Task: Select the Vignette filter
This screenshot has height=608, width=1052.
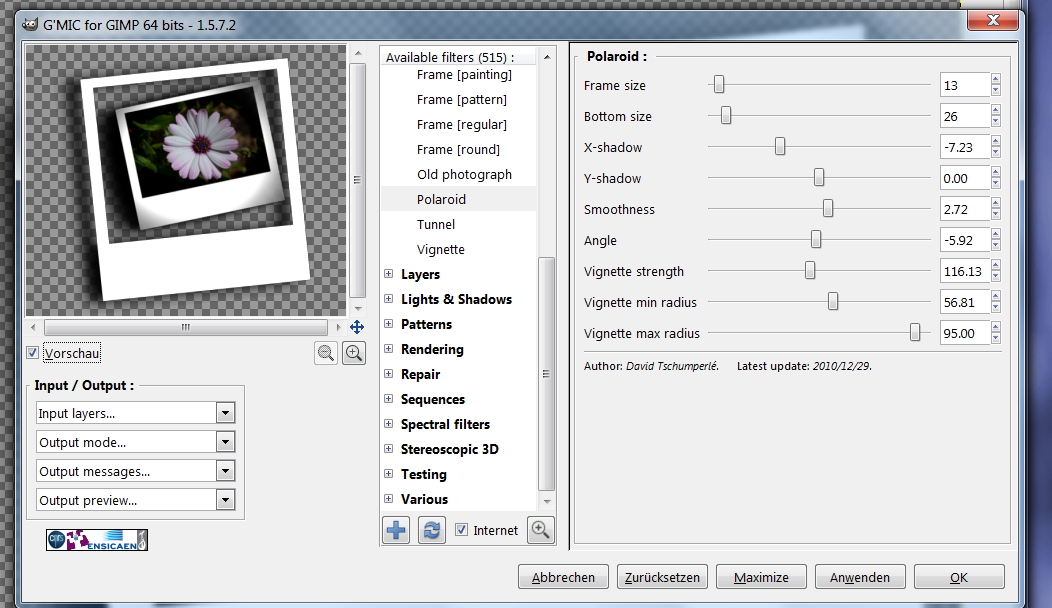Action: click(440, 249)
